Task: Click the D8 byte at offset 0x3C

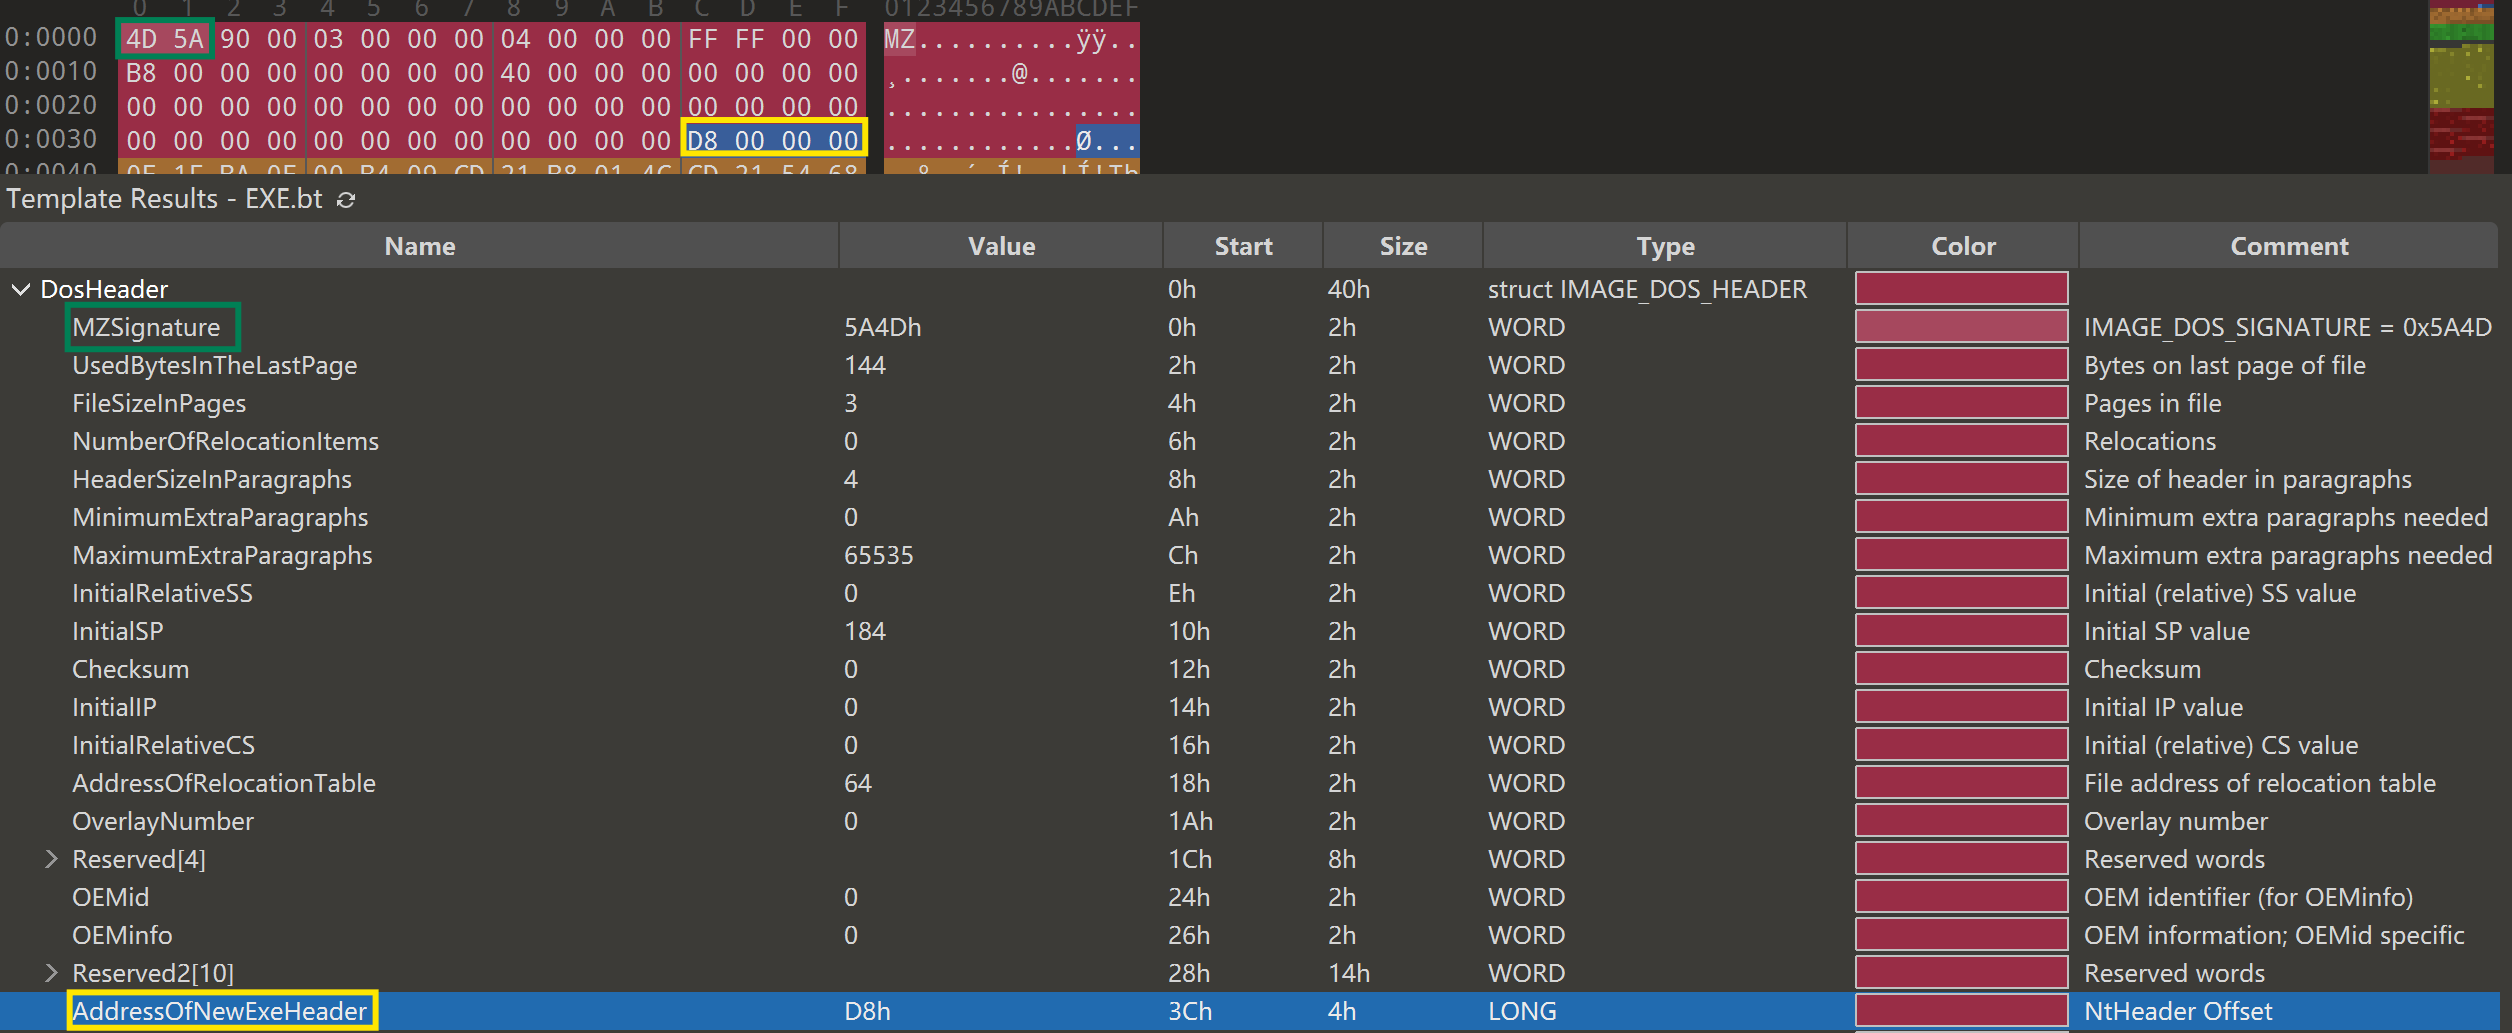Action: pyautogui.click(x=702, y=141)
